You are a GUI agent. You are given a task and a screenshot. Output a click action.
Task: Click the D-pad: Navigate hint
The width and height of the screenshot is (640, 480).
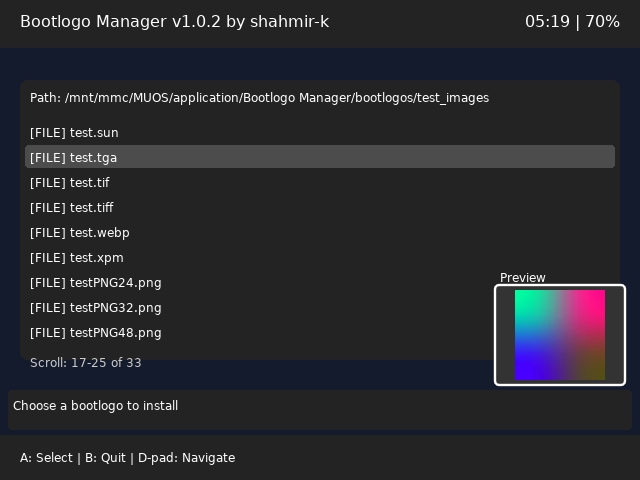(x=187, y=458)
